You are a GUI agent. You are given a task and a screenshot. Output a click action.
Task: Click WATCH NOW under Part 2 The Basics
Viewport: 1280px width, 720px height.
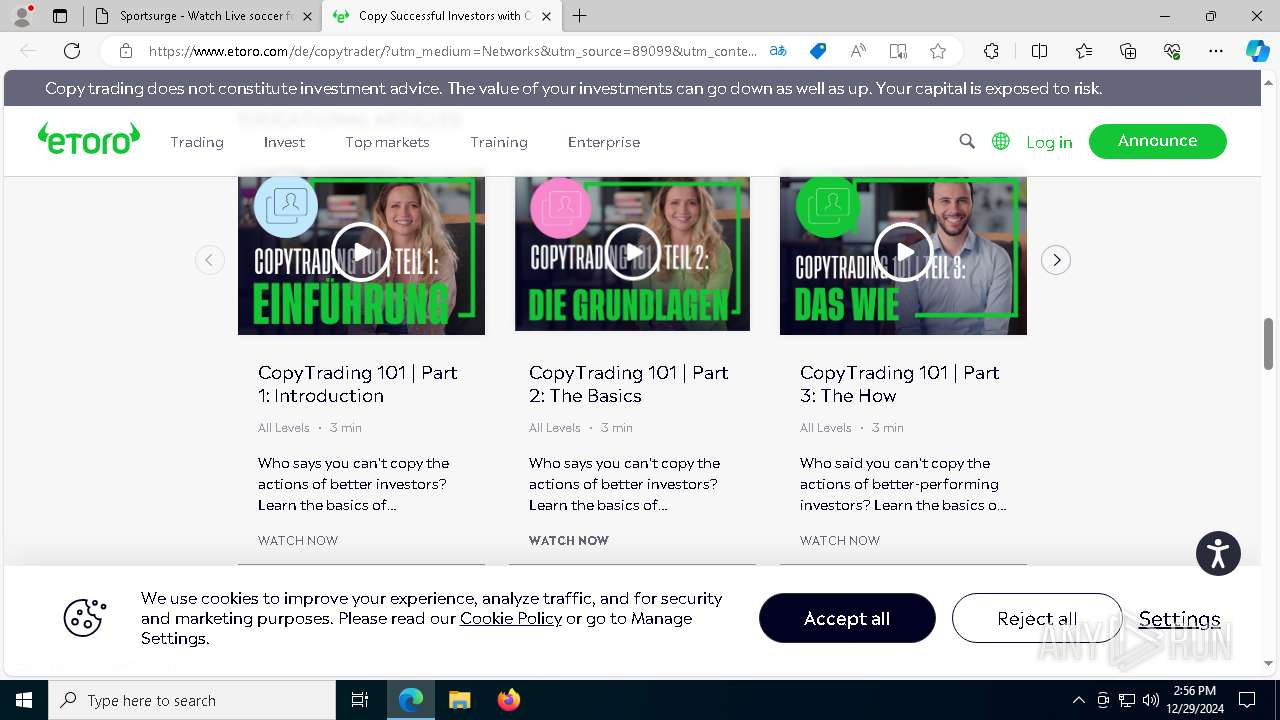pos(569,540)
